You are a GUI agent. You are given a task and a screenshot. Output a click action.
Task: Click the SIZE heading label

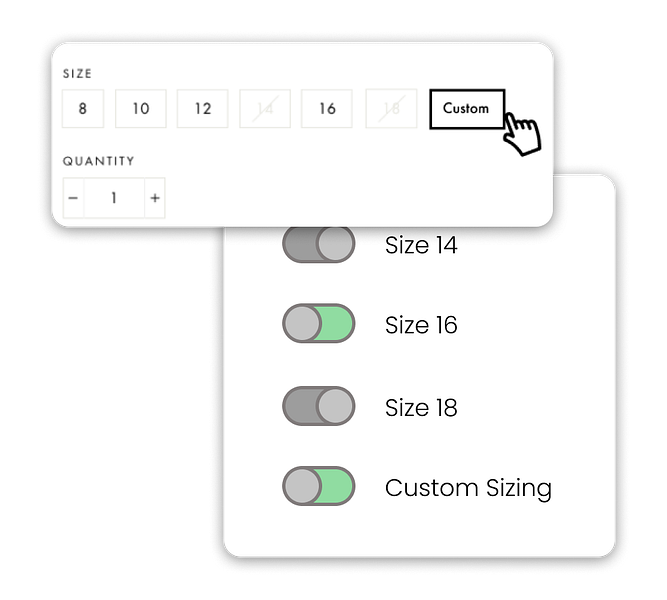pos(77,74)
